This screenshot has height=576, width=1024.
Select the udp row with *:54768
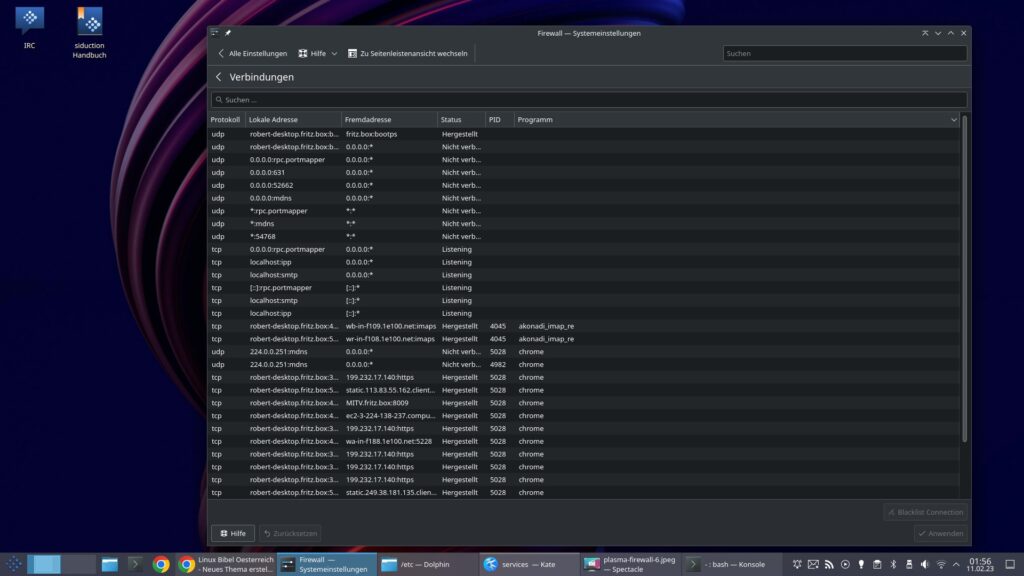(x=584, y=236)
